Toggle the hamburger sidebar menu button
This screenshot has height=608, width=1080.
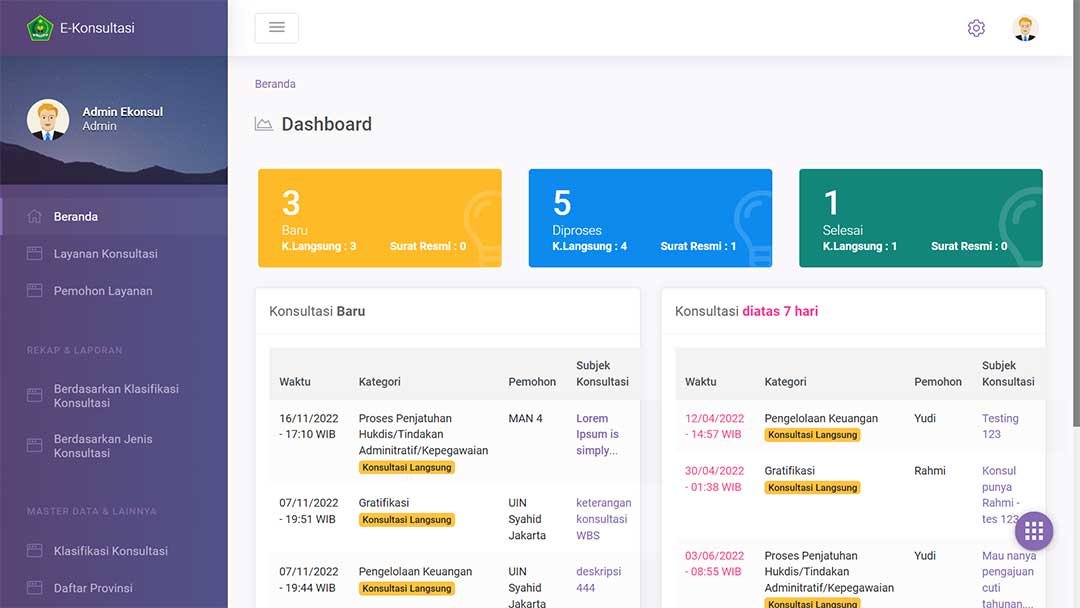[277, 28]
